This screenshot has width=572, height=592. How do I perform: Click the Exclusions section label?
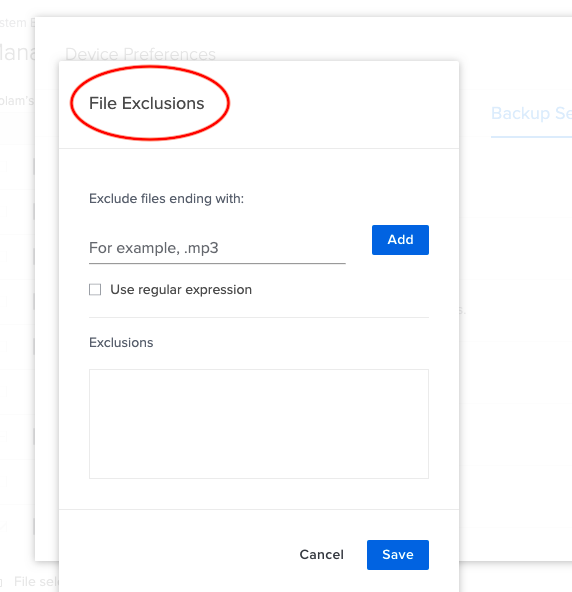[121, 342]
